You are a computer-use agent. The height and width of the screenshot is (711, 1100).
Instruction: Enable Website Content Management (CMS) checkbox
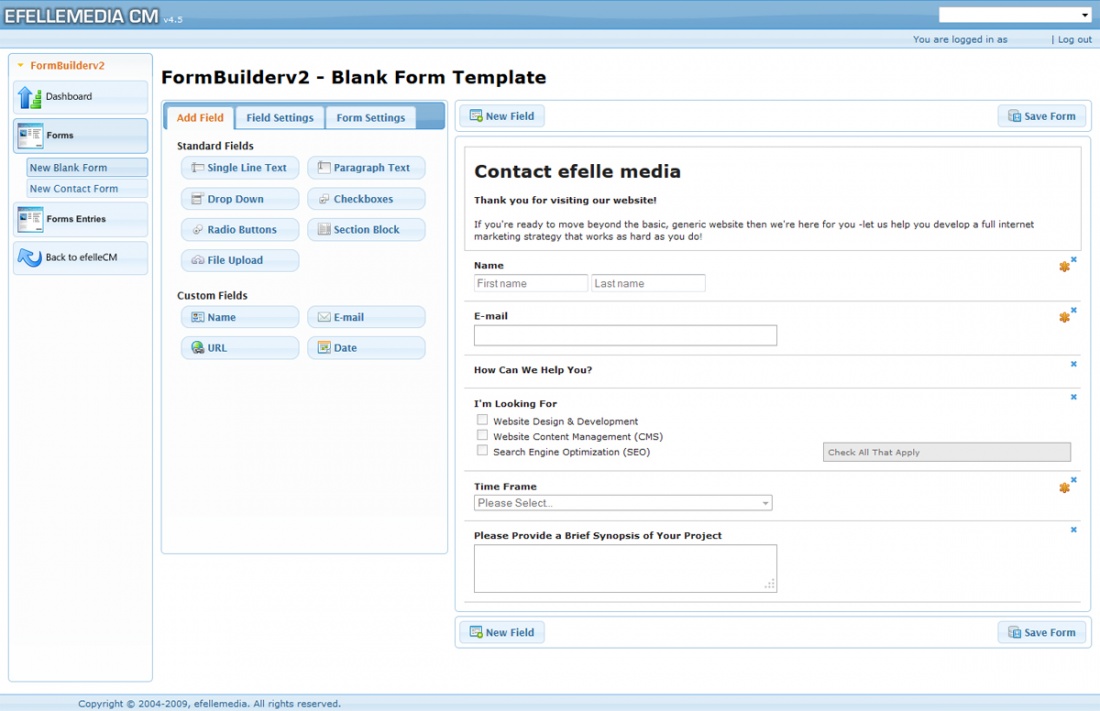click(481, 435)
